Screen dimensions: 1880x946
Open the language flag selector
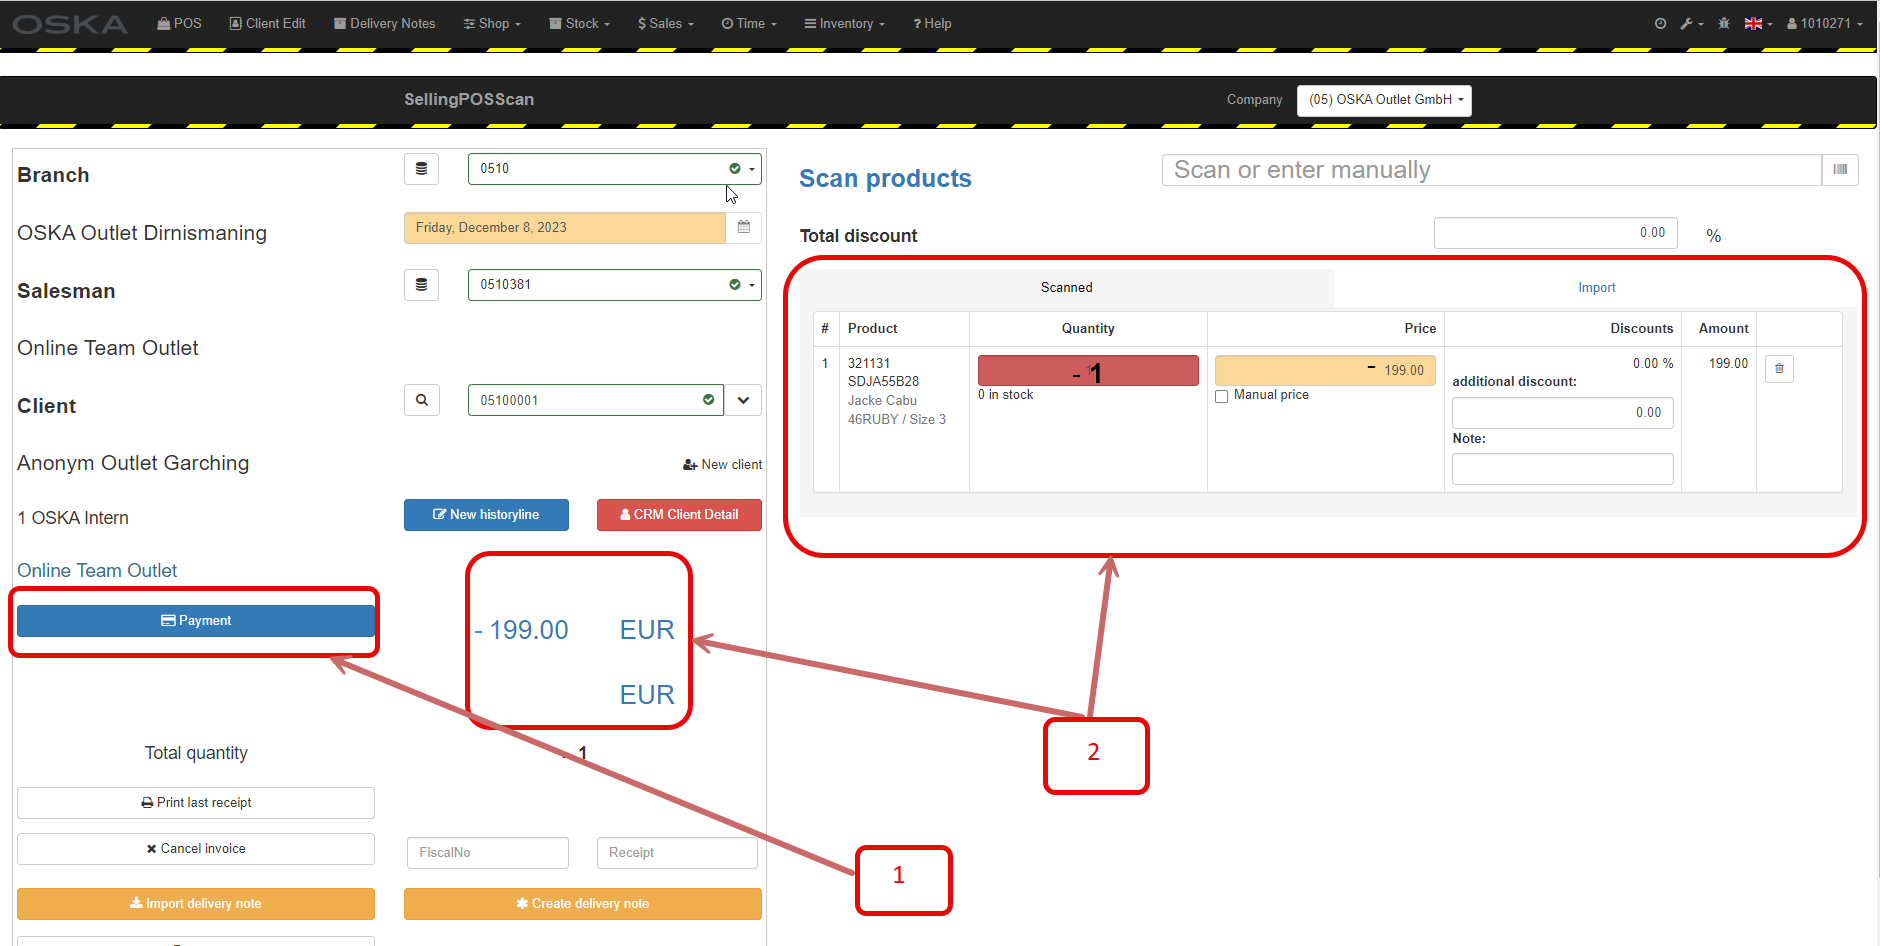point(1758,23)
